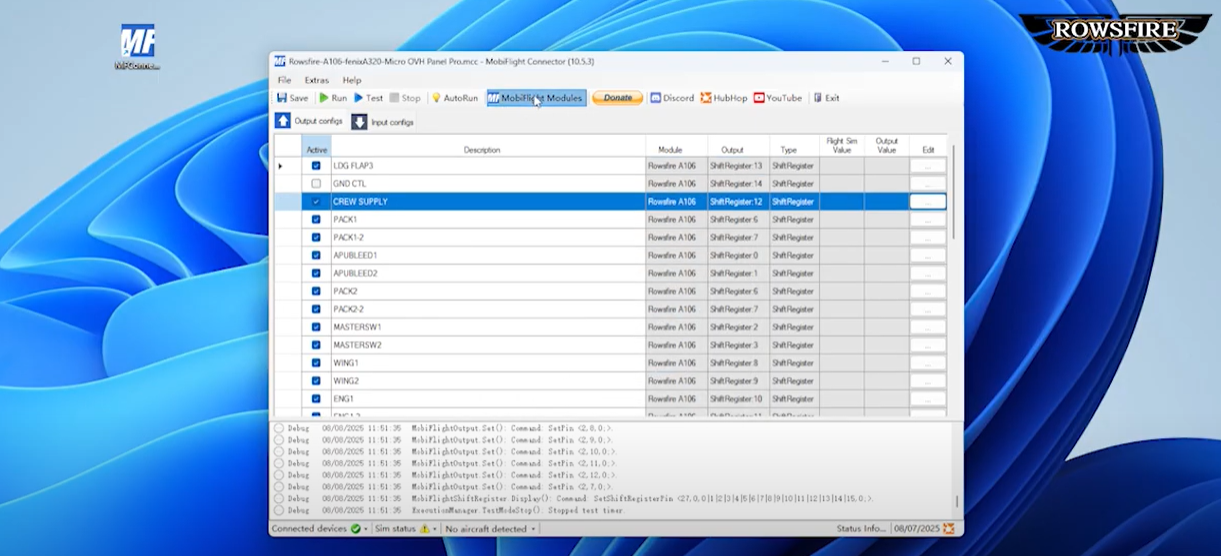Viewport: 1221px width, 556px height.
Task: Click ShiftRegister:0 output cell
Action: 738,256
